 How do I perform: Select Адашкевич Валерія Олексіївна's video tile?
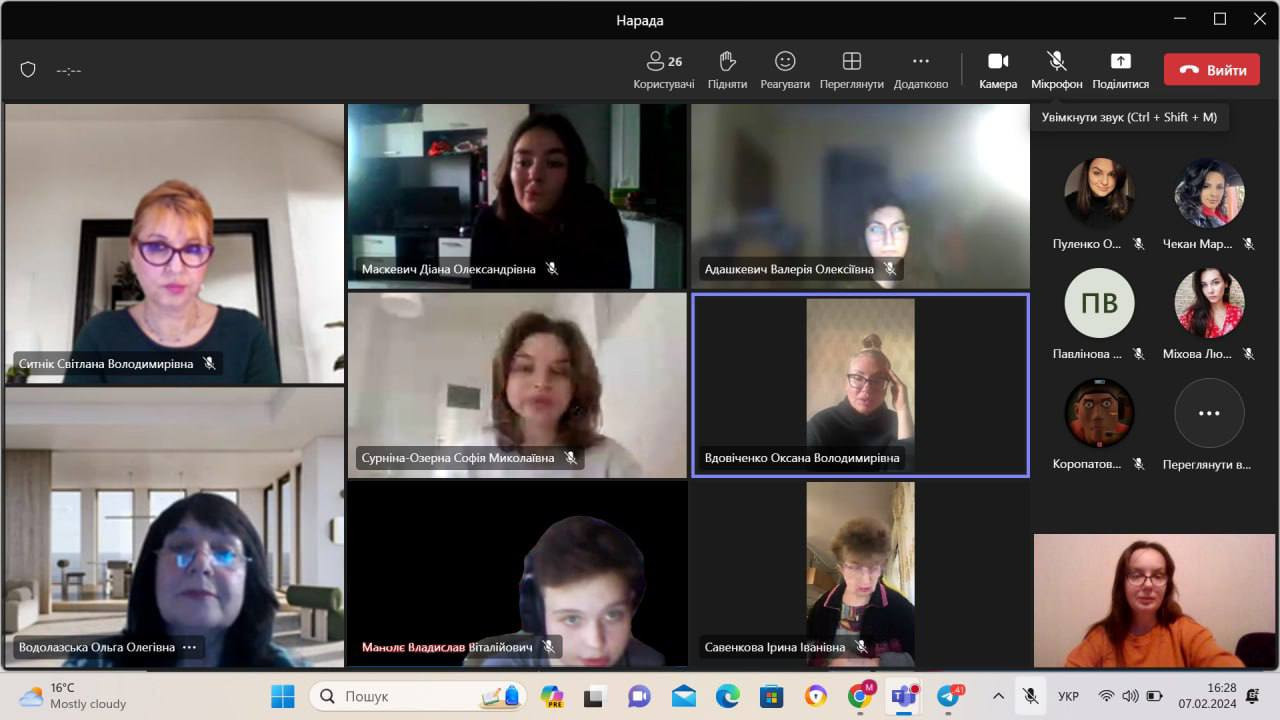point(860,196)
